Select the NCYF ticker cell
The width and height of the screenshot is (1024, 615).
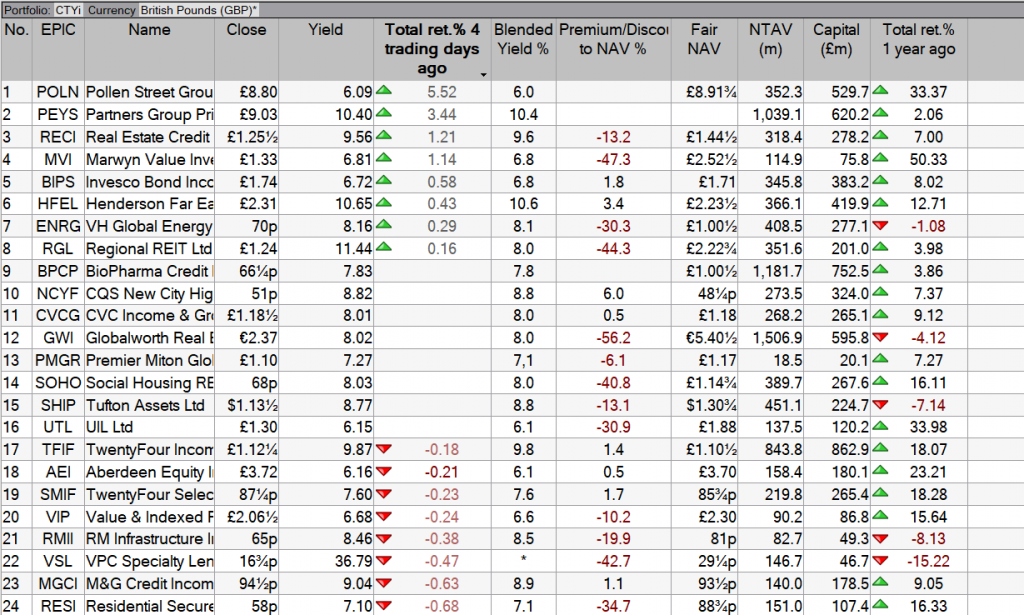pos(58,294)
